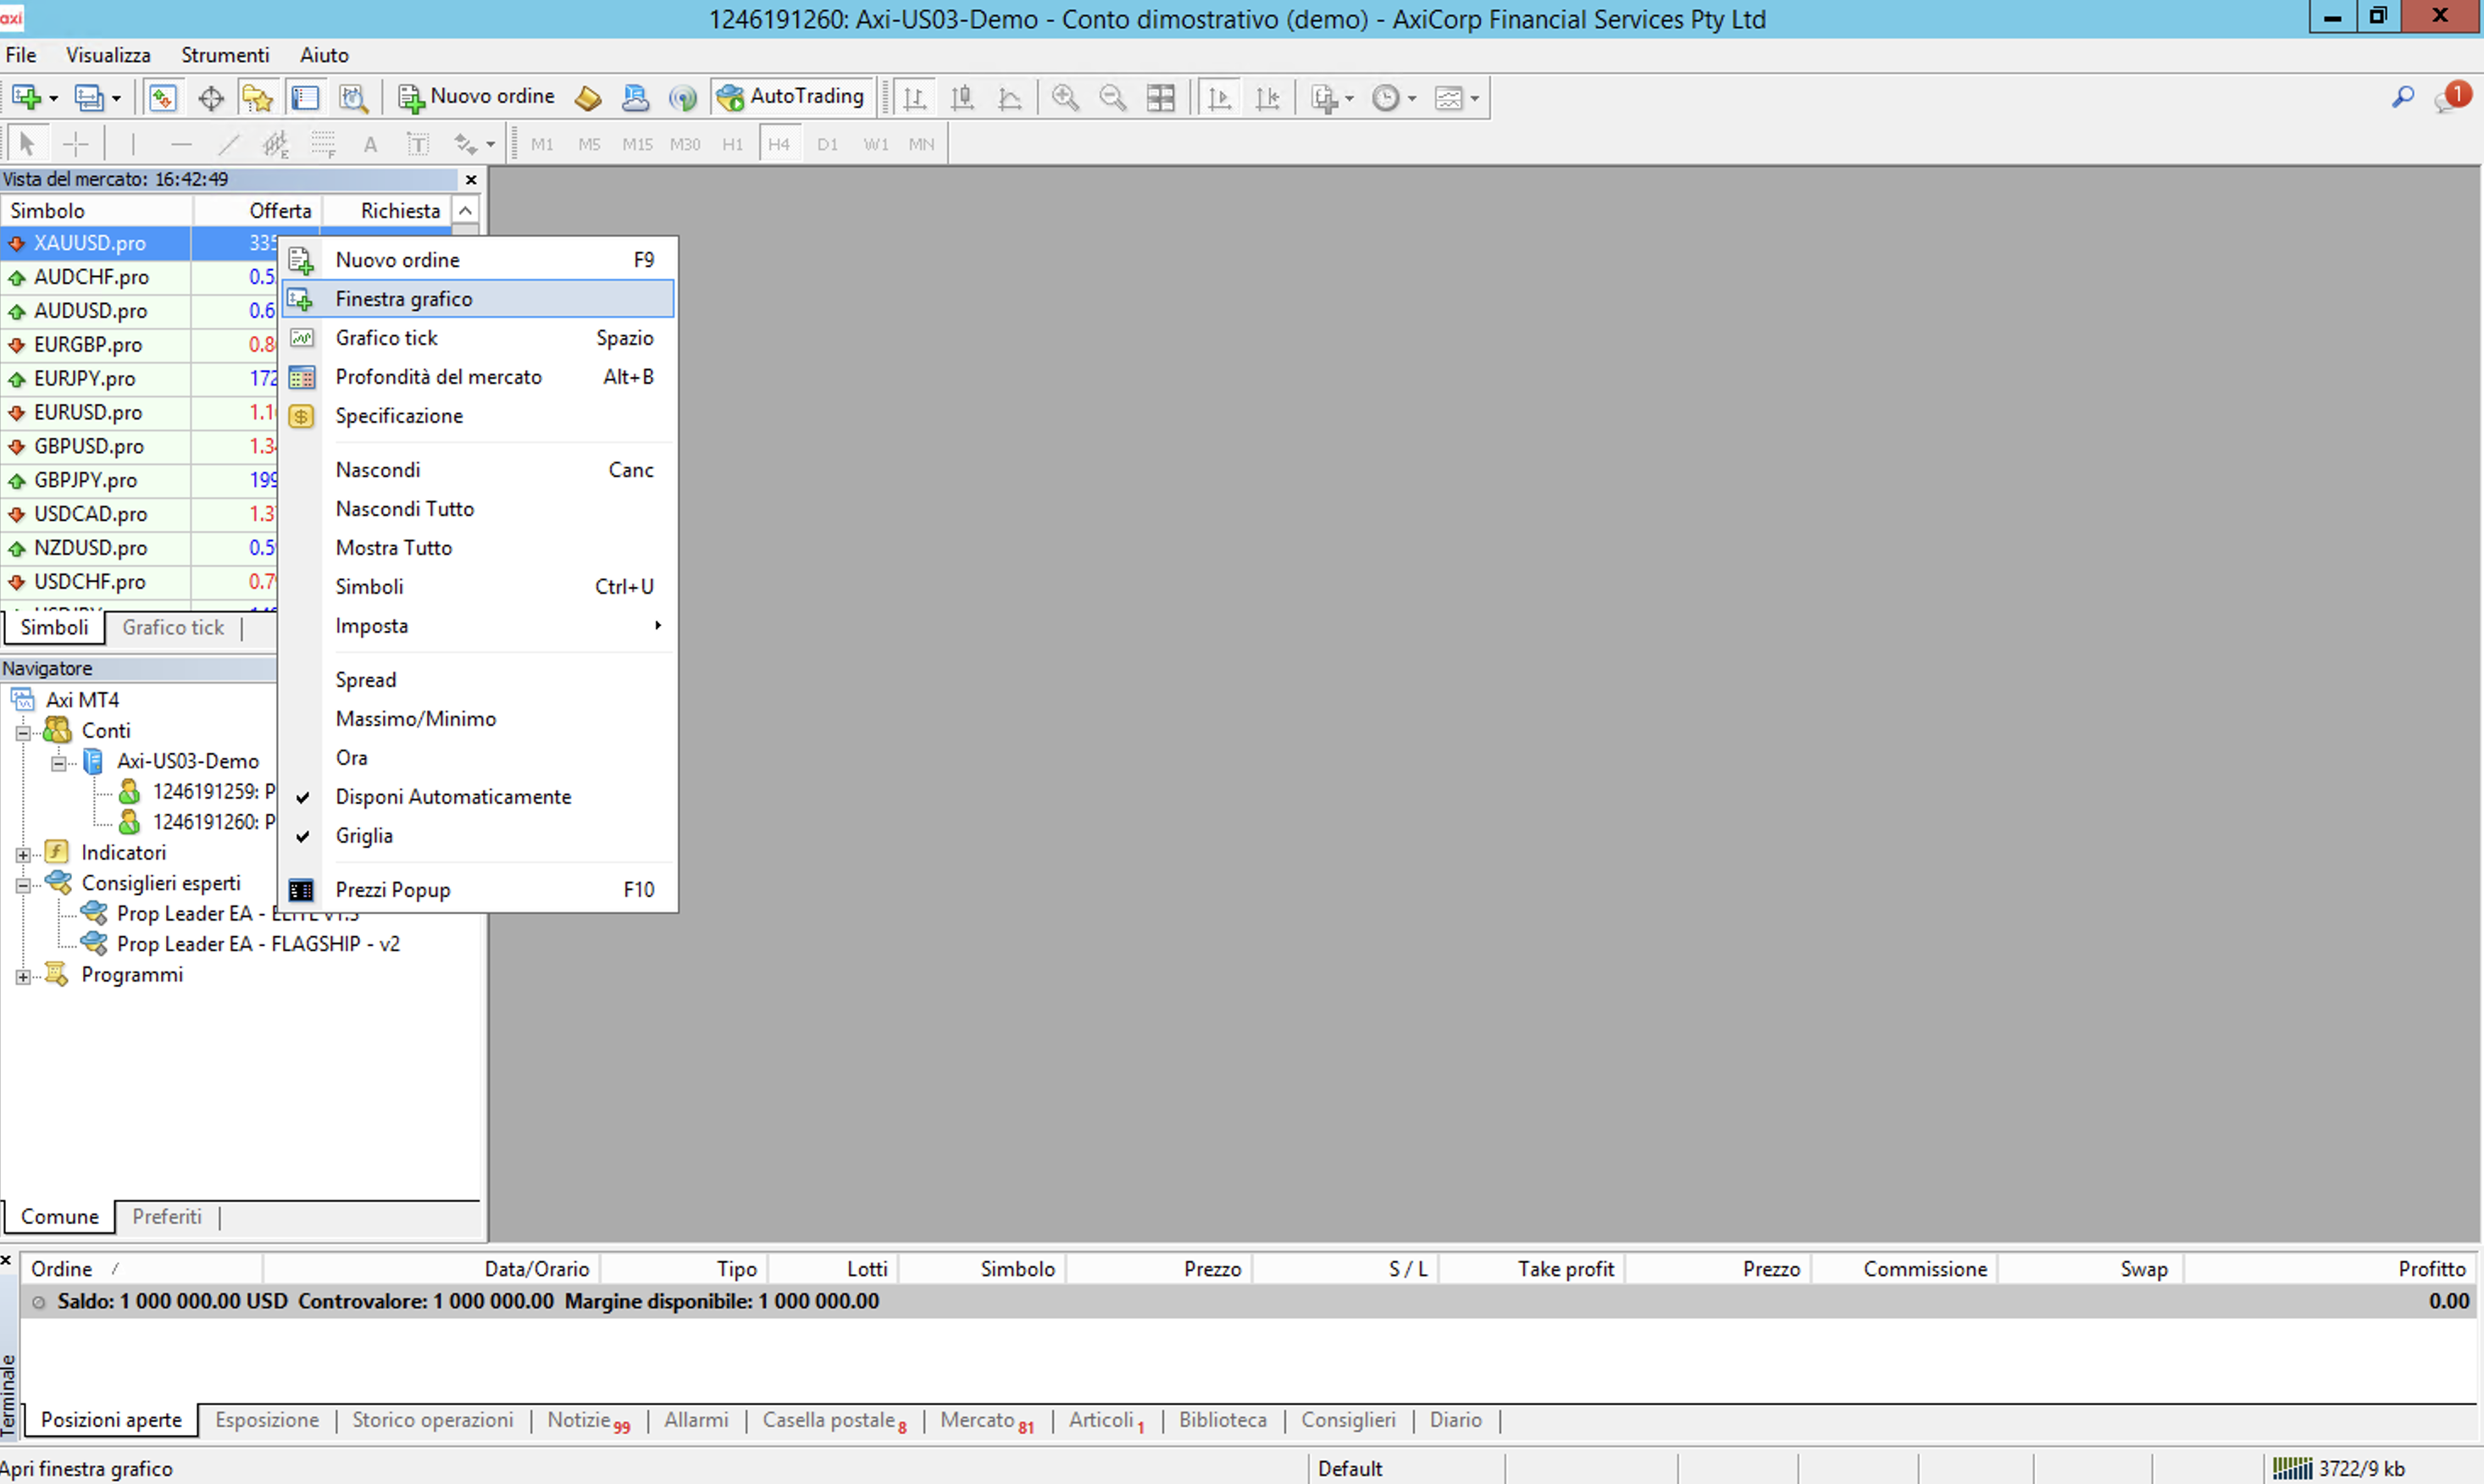The image size is (2484, 1484).
Task: Click the Tile Windows grid icon
Action: point(1160,98)
